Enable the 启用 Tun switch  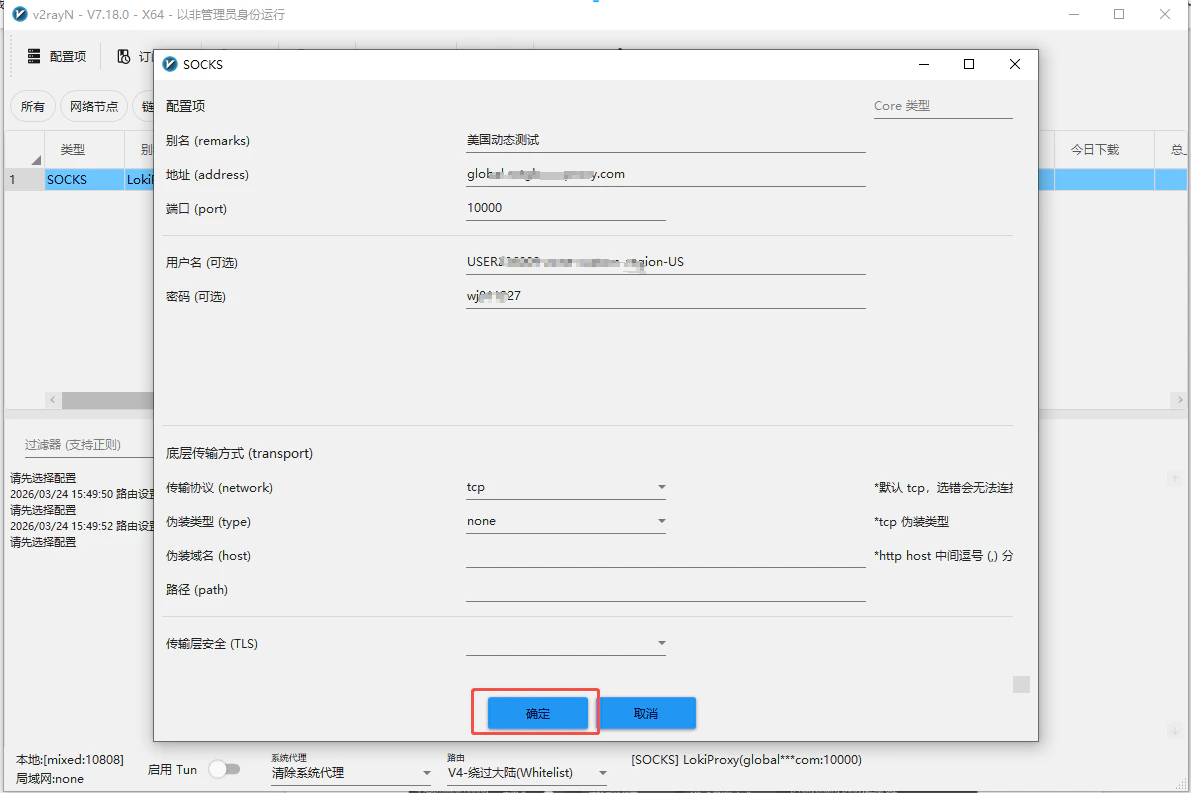pyautogui.click(x=225, y=769)
